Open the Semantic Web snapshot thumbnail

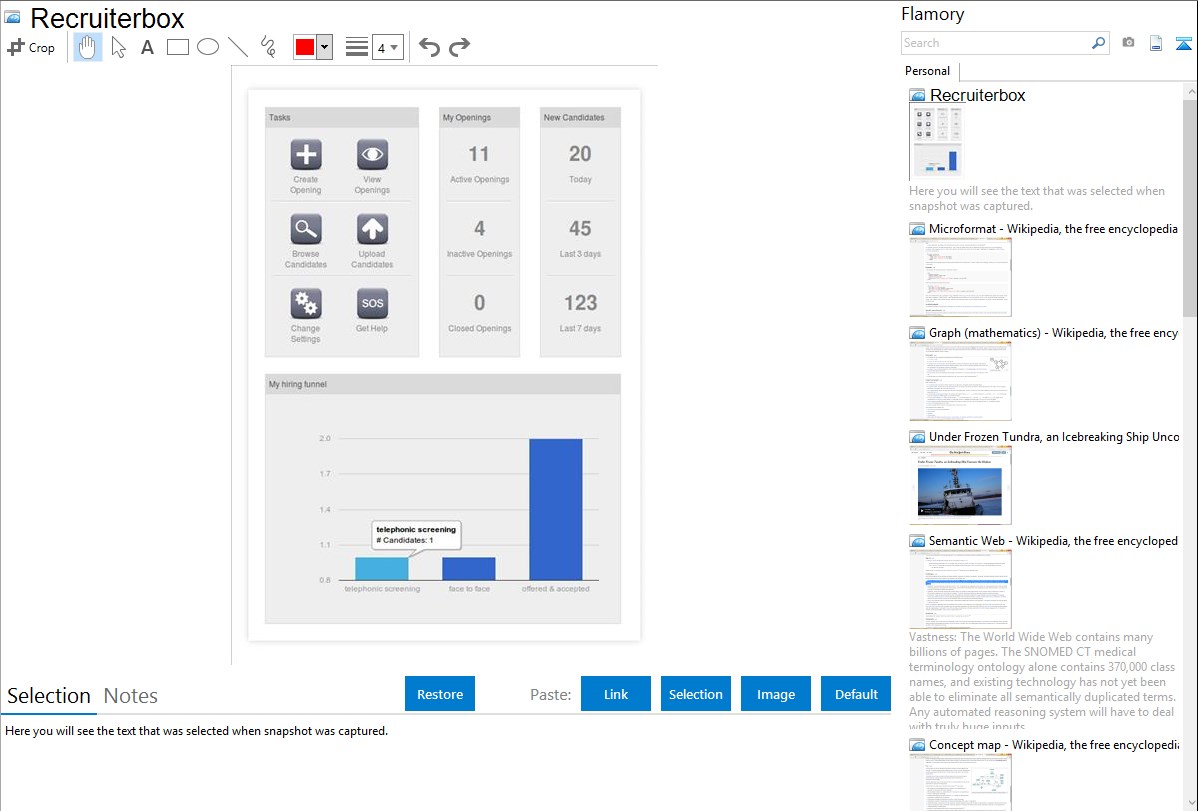[x=960, y=588]
